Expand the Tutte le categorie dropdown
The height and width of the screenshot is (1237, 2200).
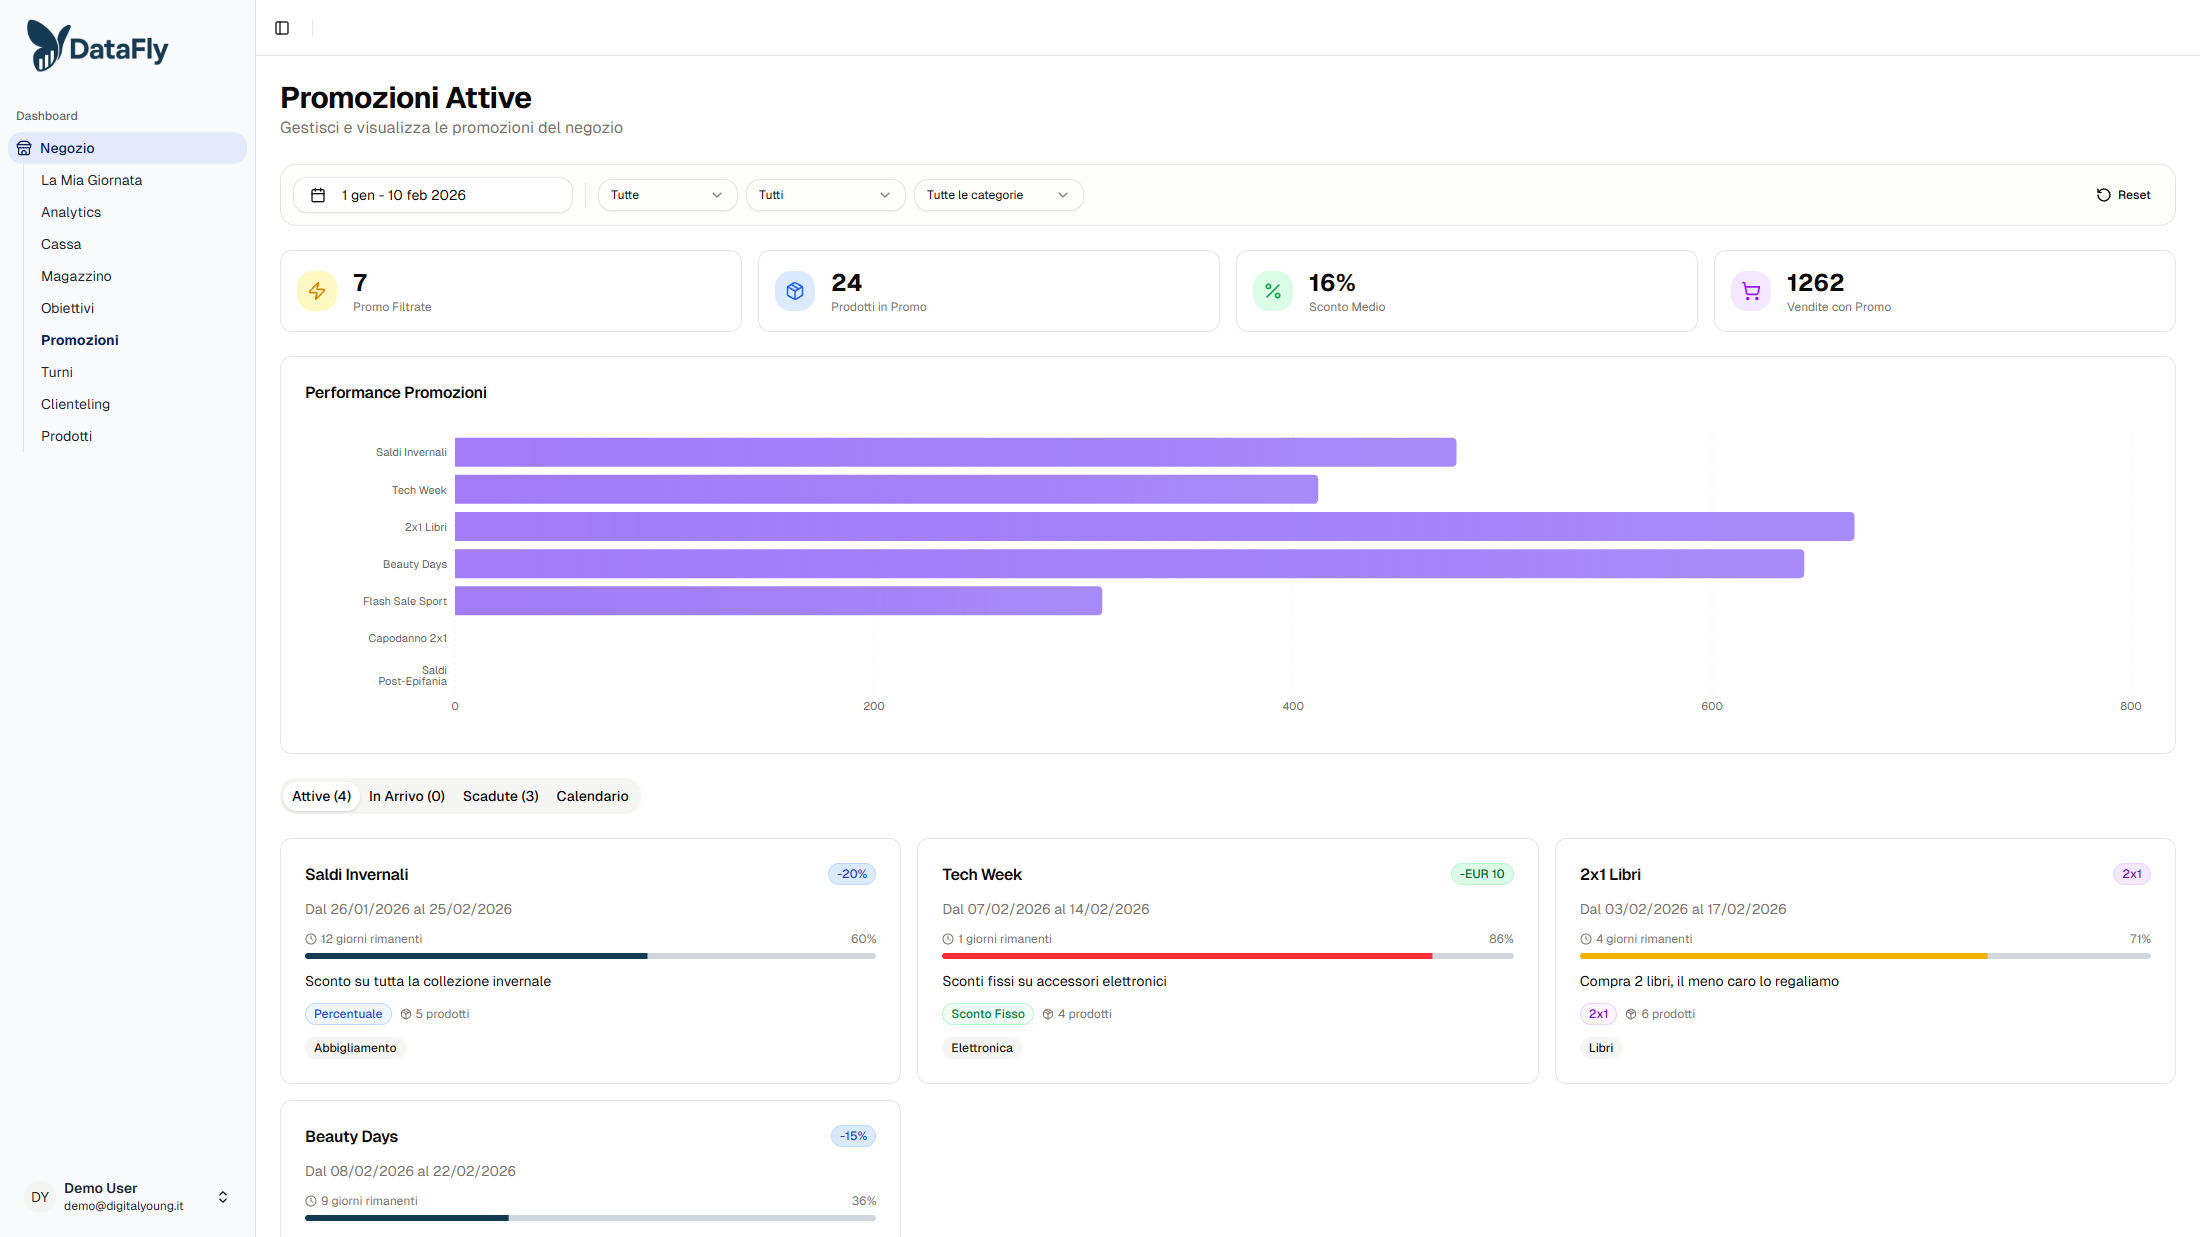coord(998,195)
